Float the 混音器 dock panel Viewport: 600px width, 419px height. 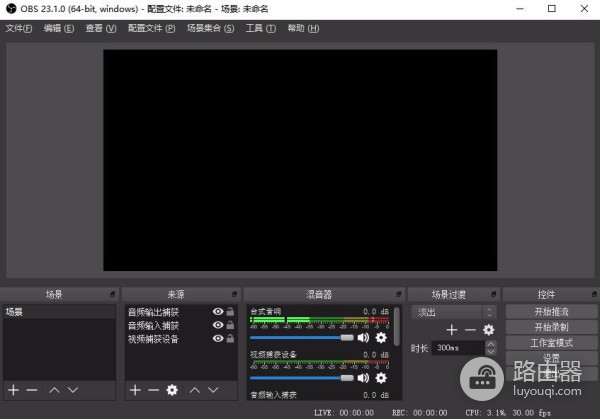399,294
